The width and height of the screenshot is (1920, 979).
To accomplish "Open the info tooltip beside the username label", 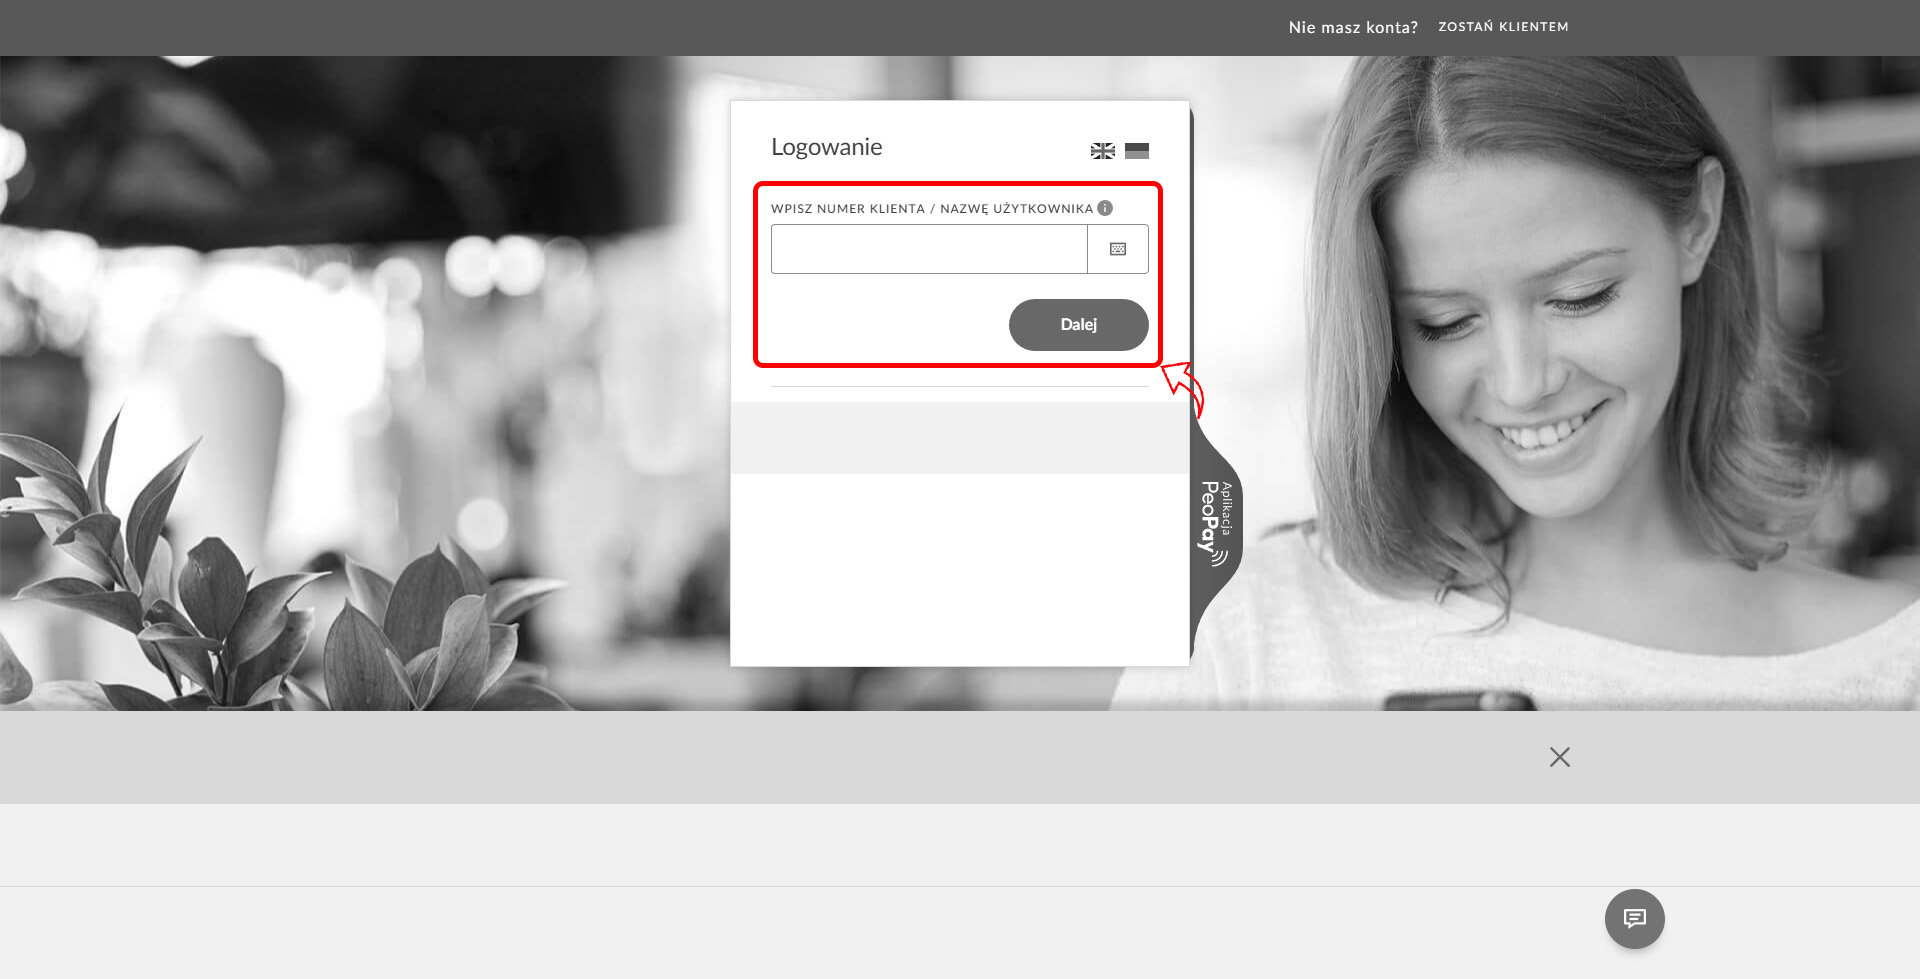I will tap(1105, 208).
